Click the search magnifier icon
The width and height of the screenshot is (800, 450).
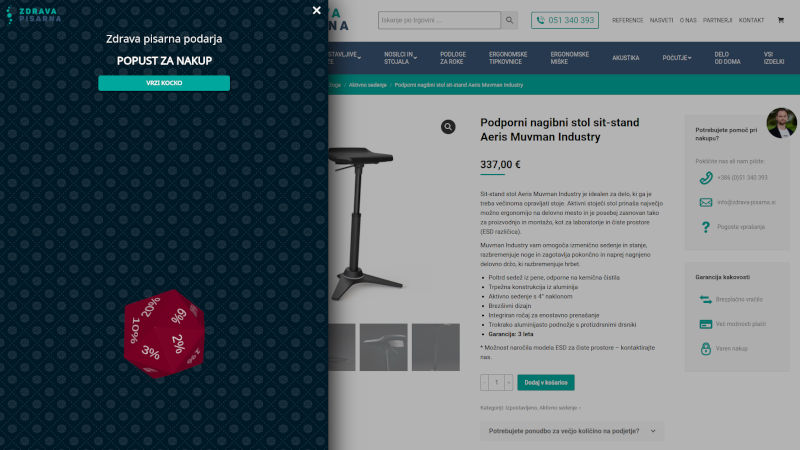coord(509,20)
